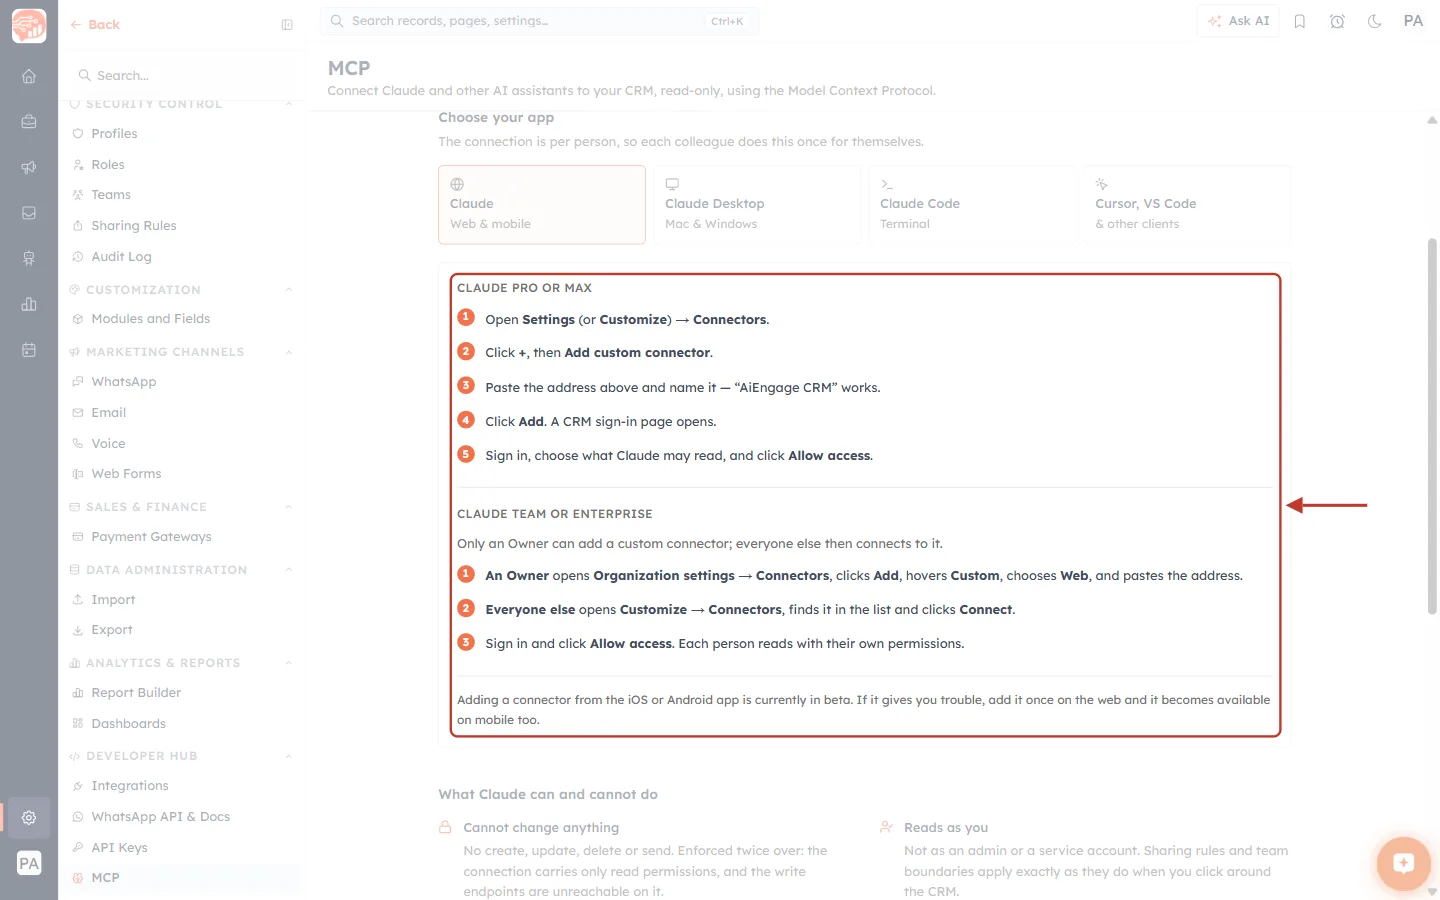Click the 'Reads as you' title

point(946,828)
